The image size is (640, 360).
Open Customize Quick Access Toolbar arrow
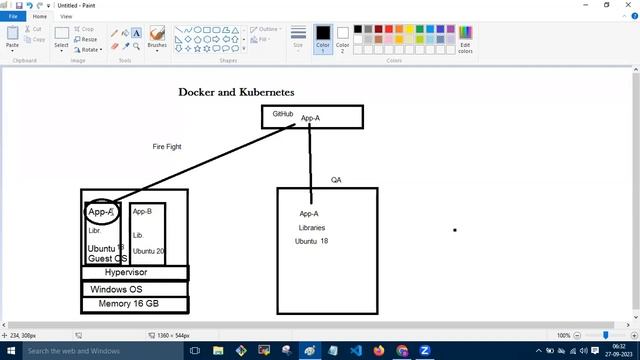click(x=48, y=6)
